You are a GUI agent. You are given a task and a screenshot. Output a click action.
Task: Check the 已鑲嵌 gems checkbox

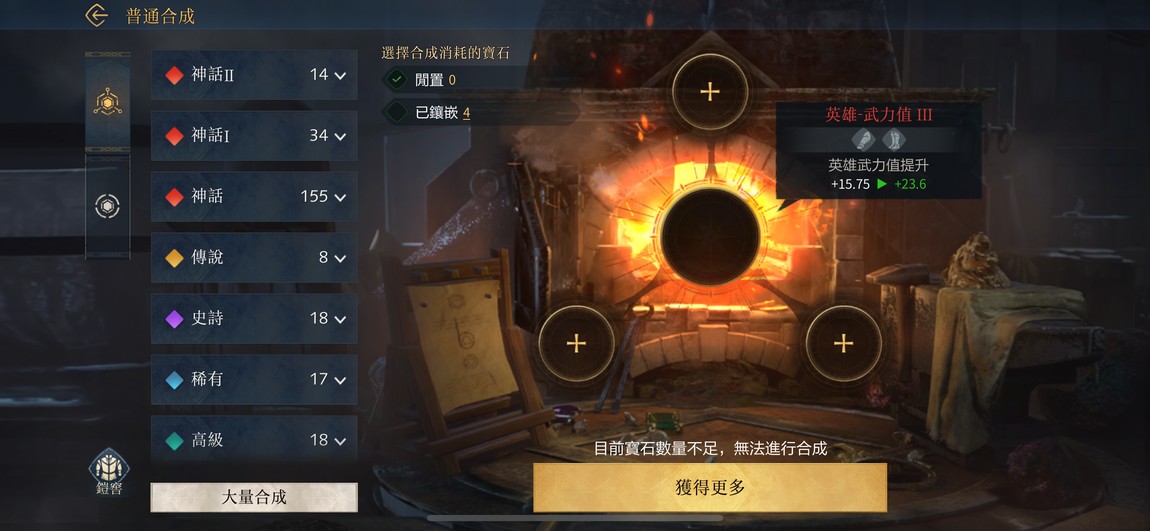pyautogui.click(x=397, y=112)
